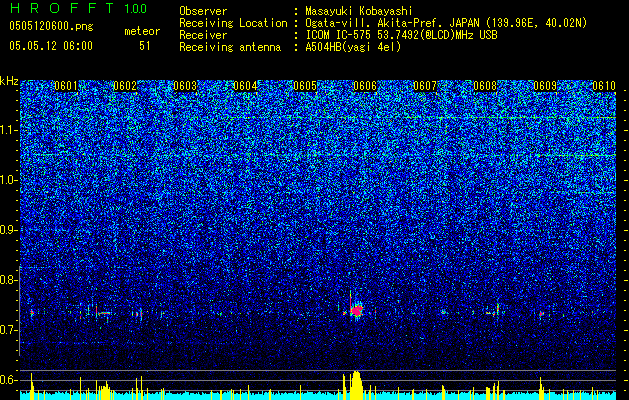Click the 0605 time marker
The width and height of the screenshot is (629, 400).
pyautogui.click(x=305, y=86)
